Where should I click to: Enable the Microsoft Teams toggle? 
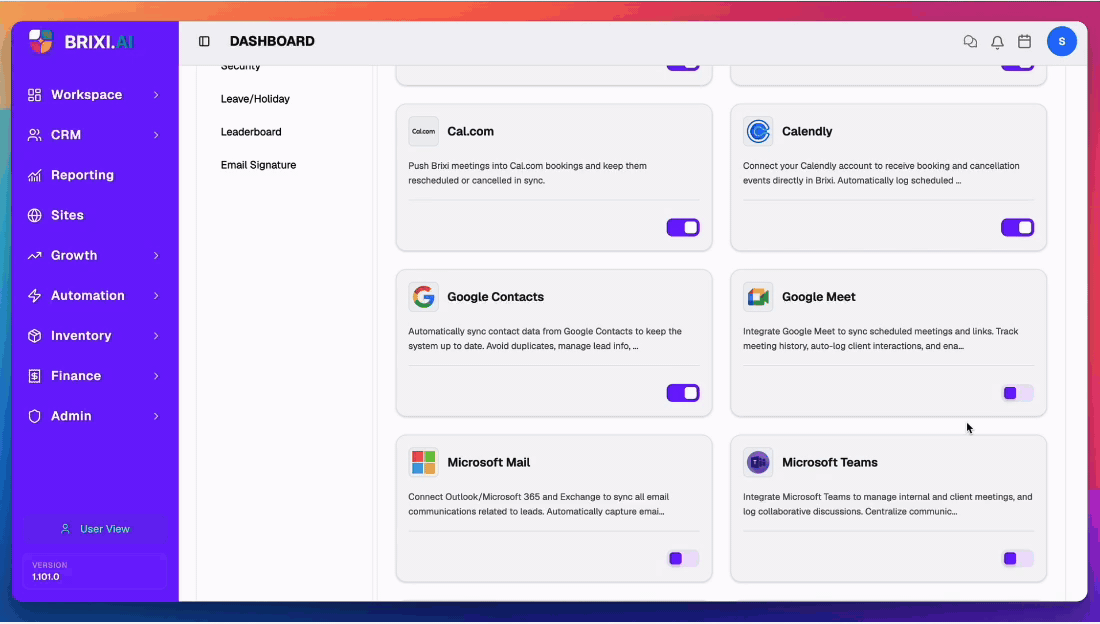(1017, 559)
